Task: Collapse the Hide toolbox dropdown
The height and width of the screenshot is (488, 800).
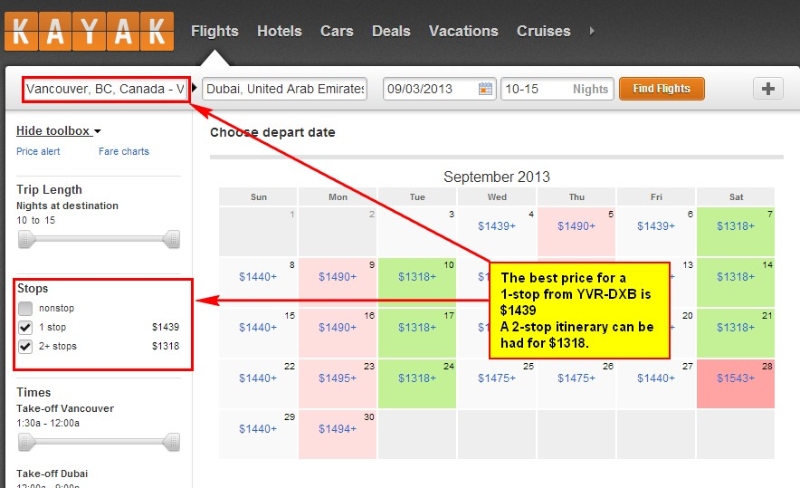Action: (x=58, y=131)
